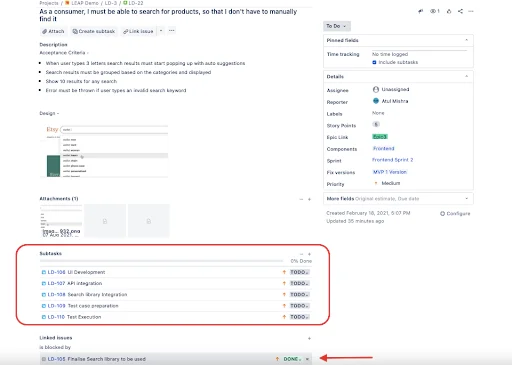
Task: Vote for this issue with thumbs-up icon
Action: coord(449,11)
